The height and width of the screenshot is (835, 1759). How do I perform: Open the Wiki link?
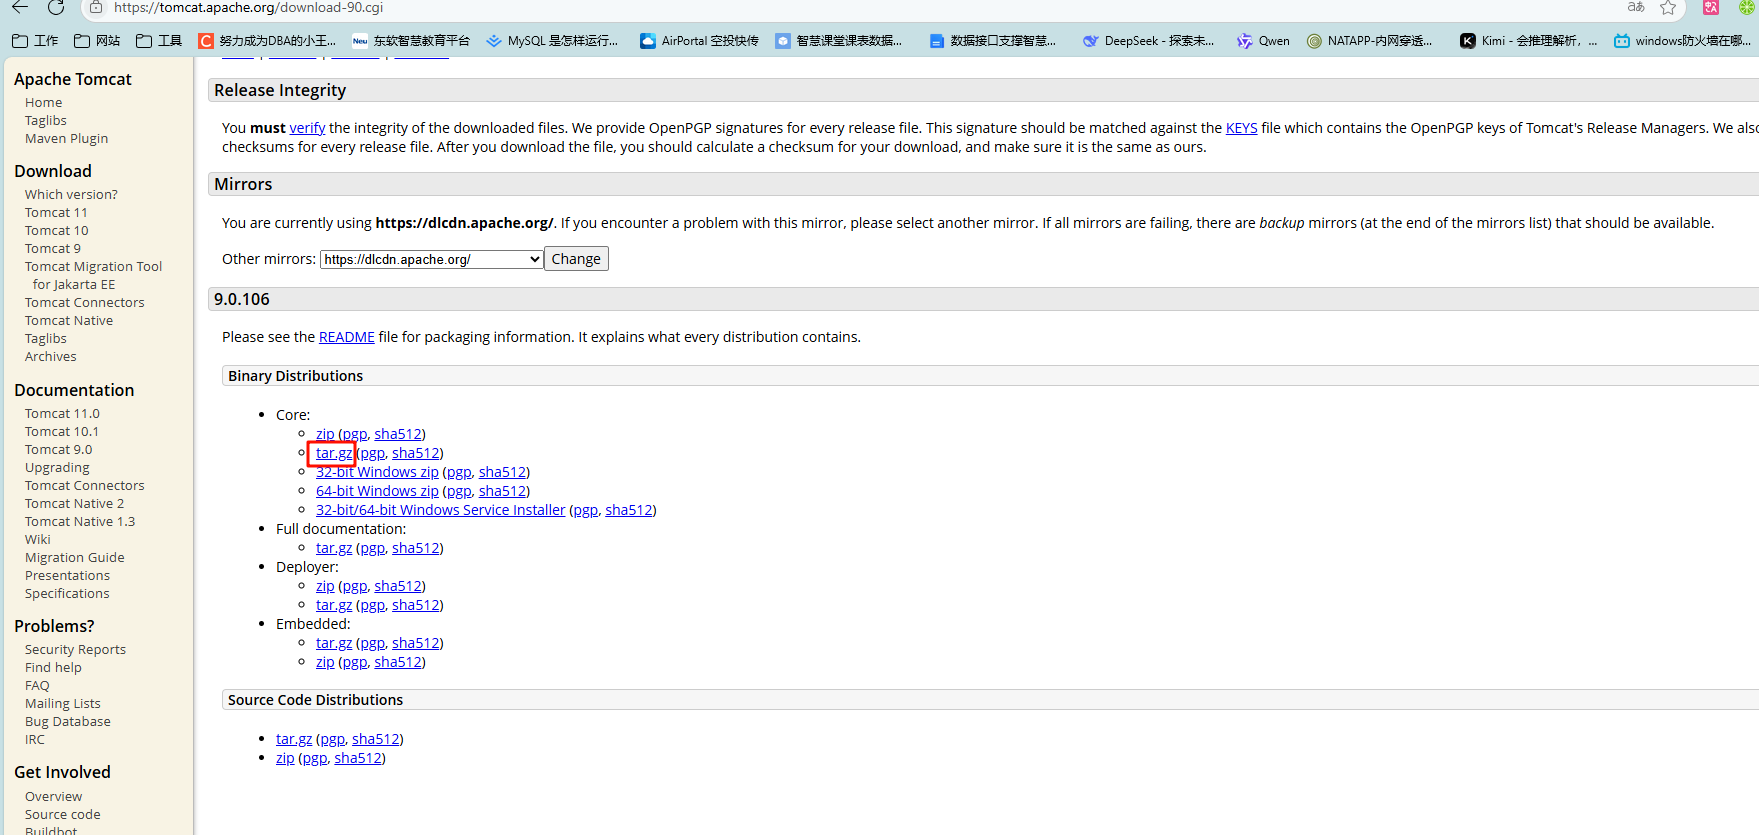[x=37, y=539]
